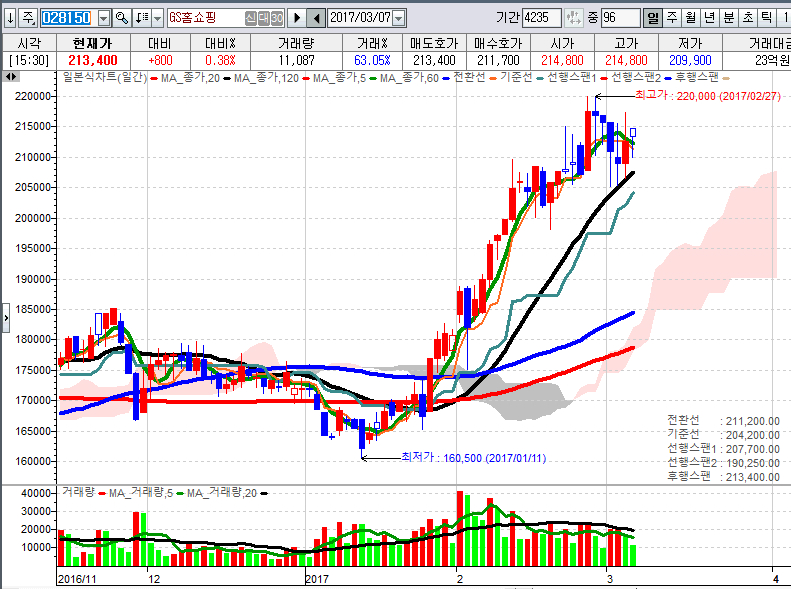Open the date 2017/03/07 dropdown
791x589 pixels.
400,18
